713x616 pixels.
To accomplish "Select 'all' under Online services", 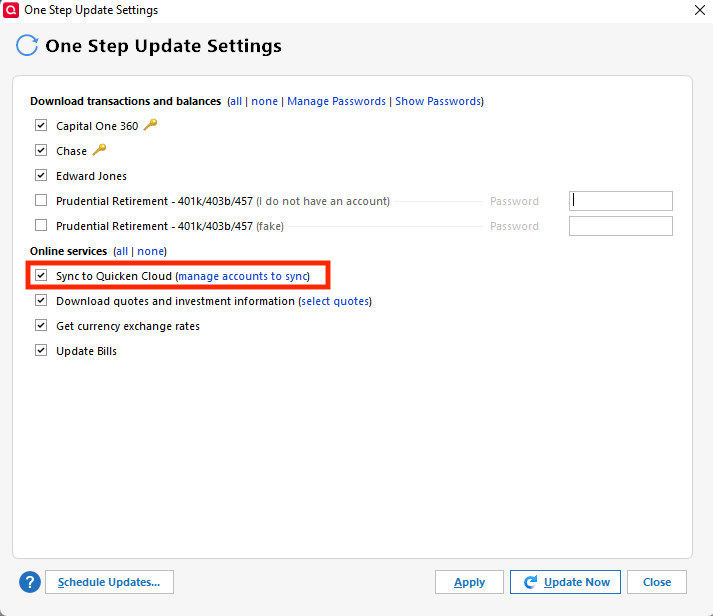I will click(x=121, y=251).
